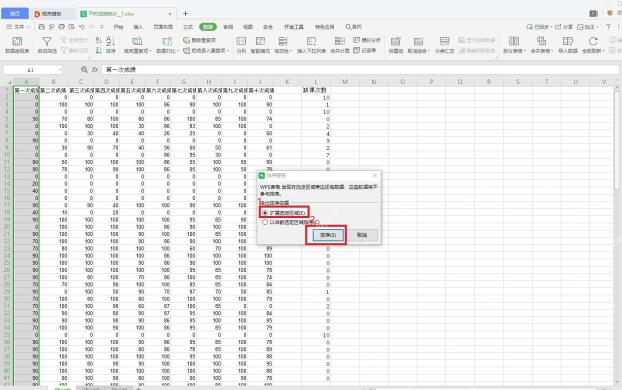Go to the blue Home (首页) tab
This screenshot has width=622, height=390.
[x=15, y=13]
